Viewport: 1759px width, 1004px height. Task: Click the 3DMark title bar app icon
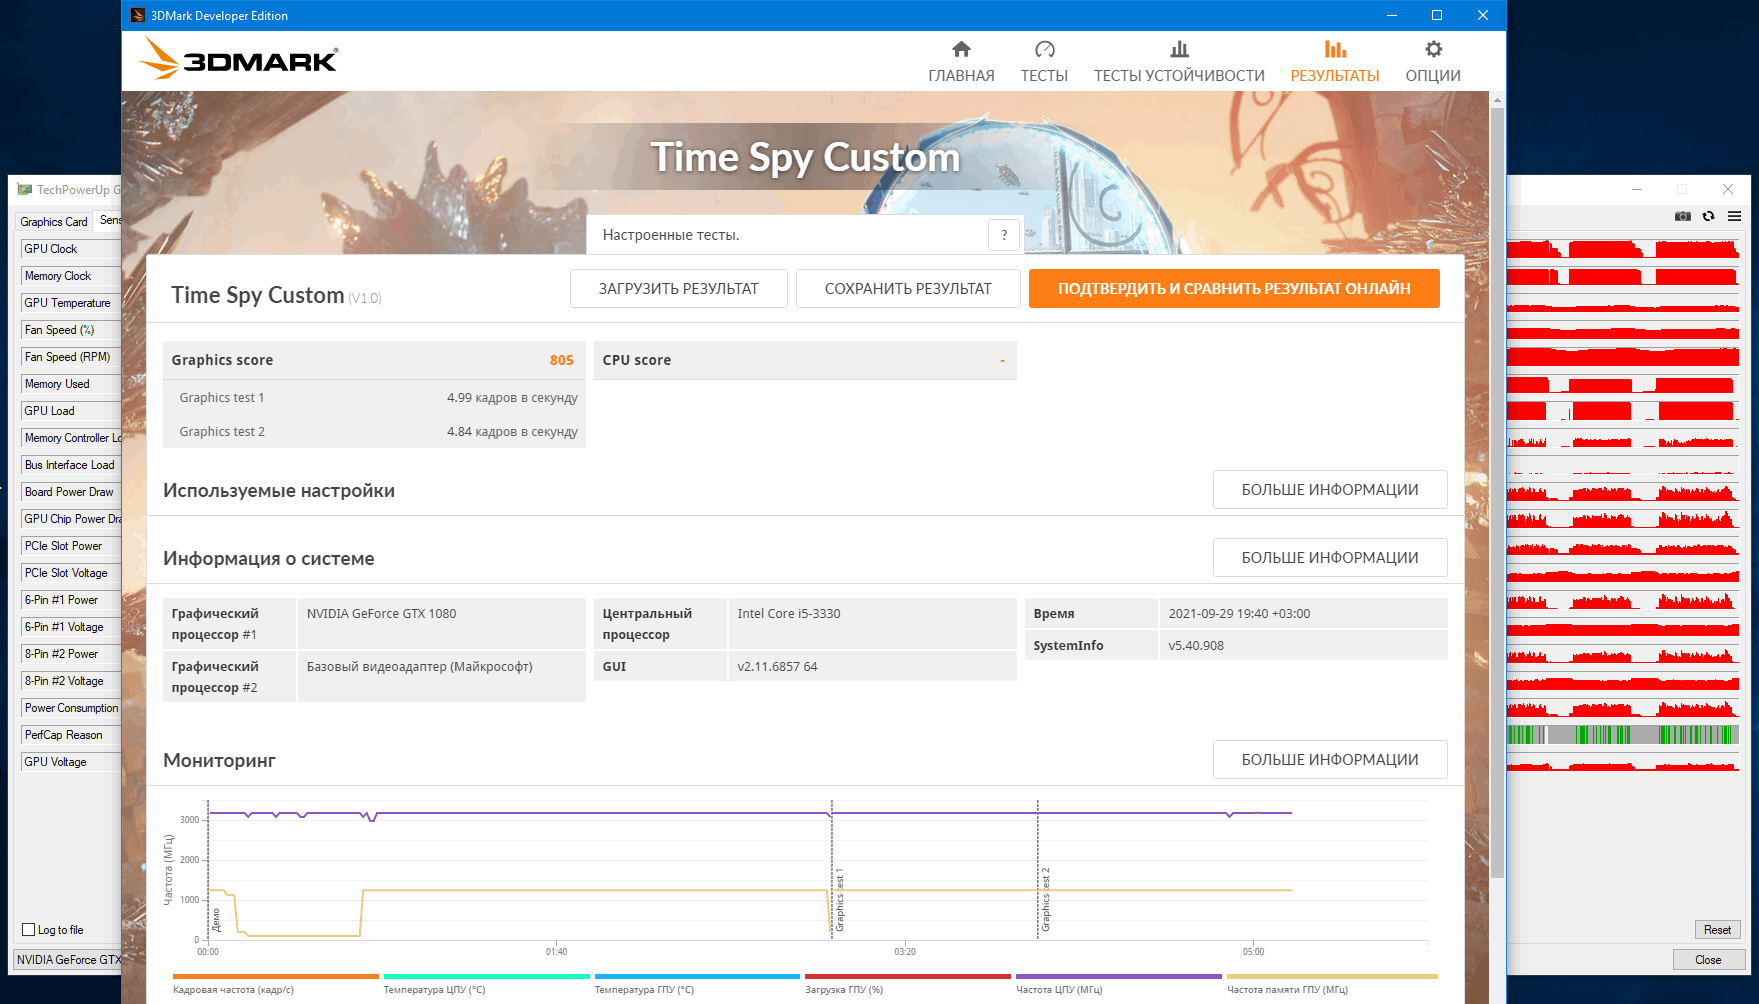138,15
